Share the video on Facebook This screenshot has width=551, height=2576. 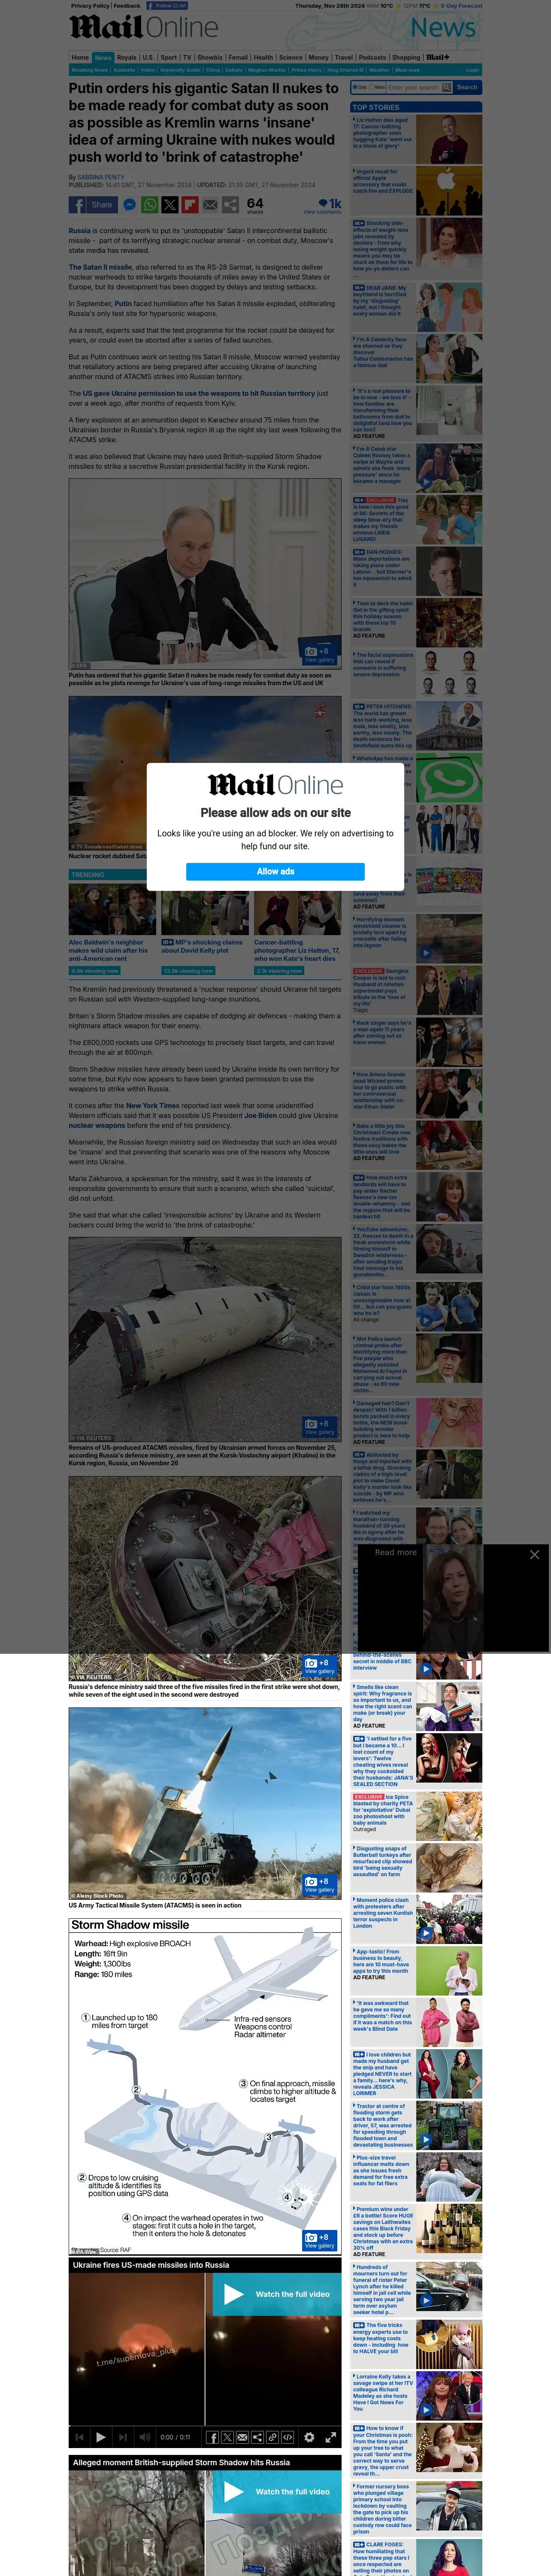(x=212, y=2437)
